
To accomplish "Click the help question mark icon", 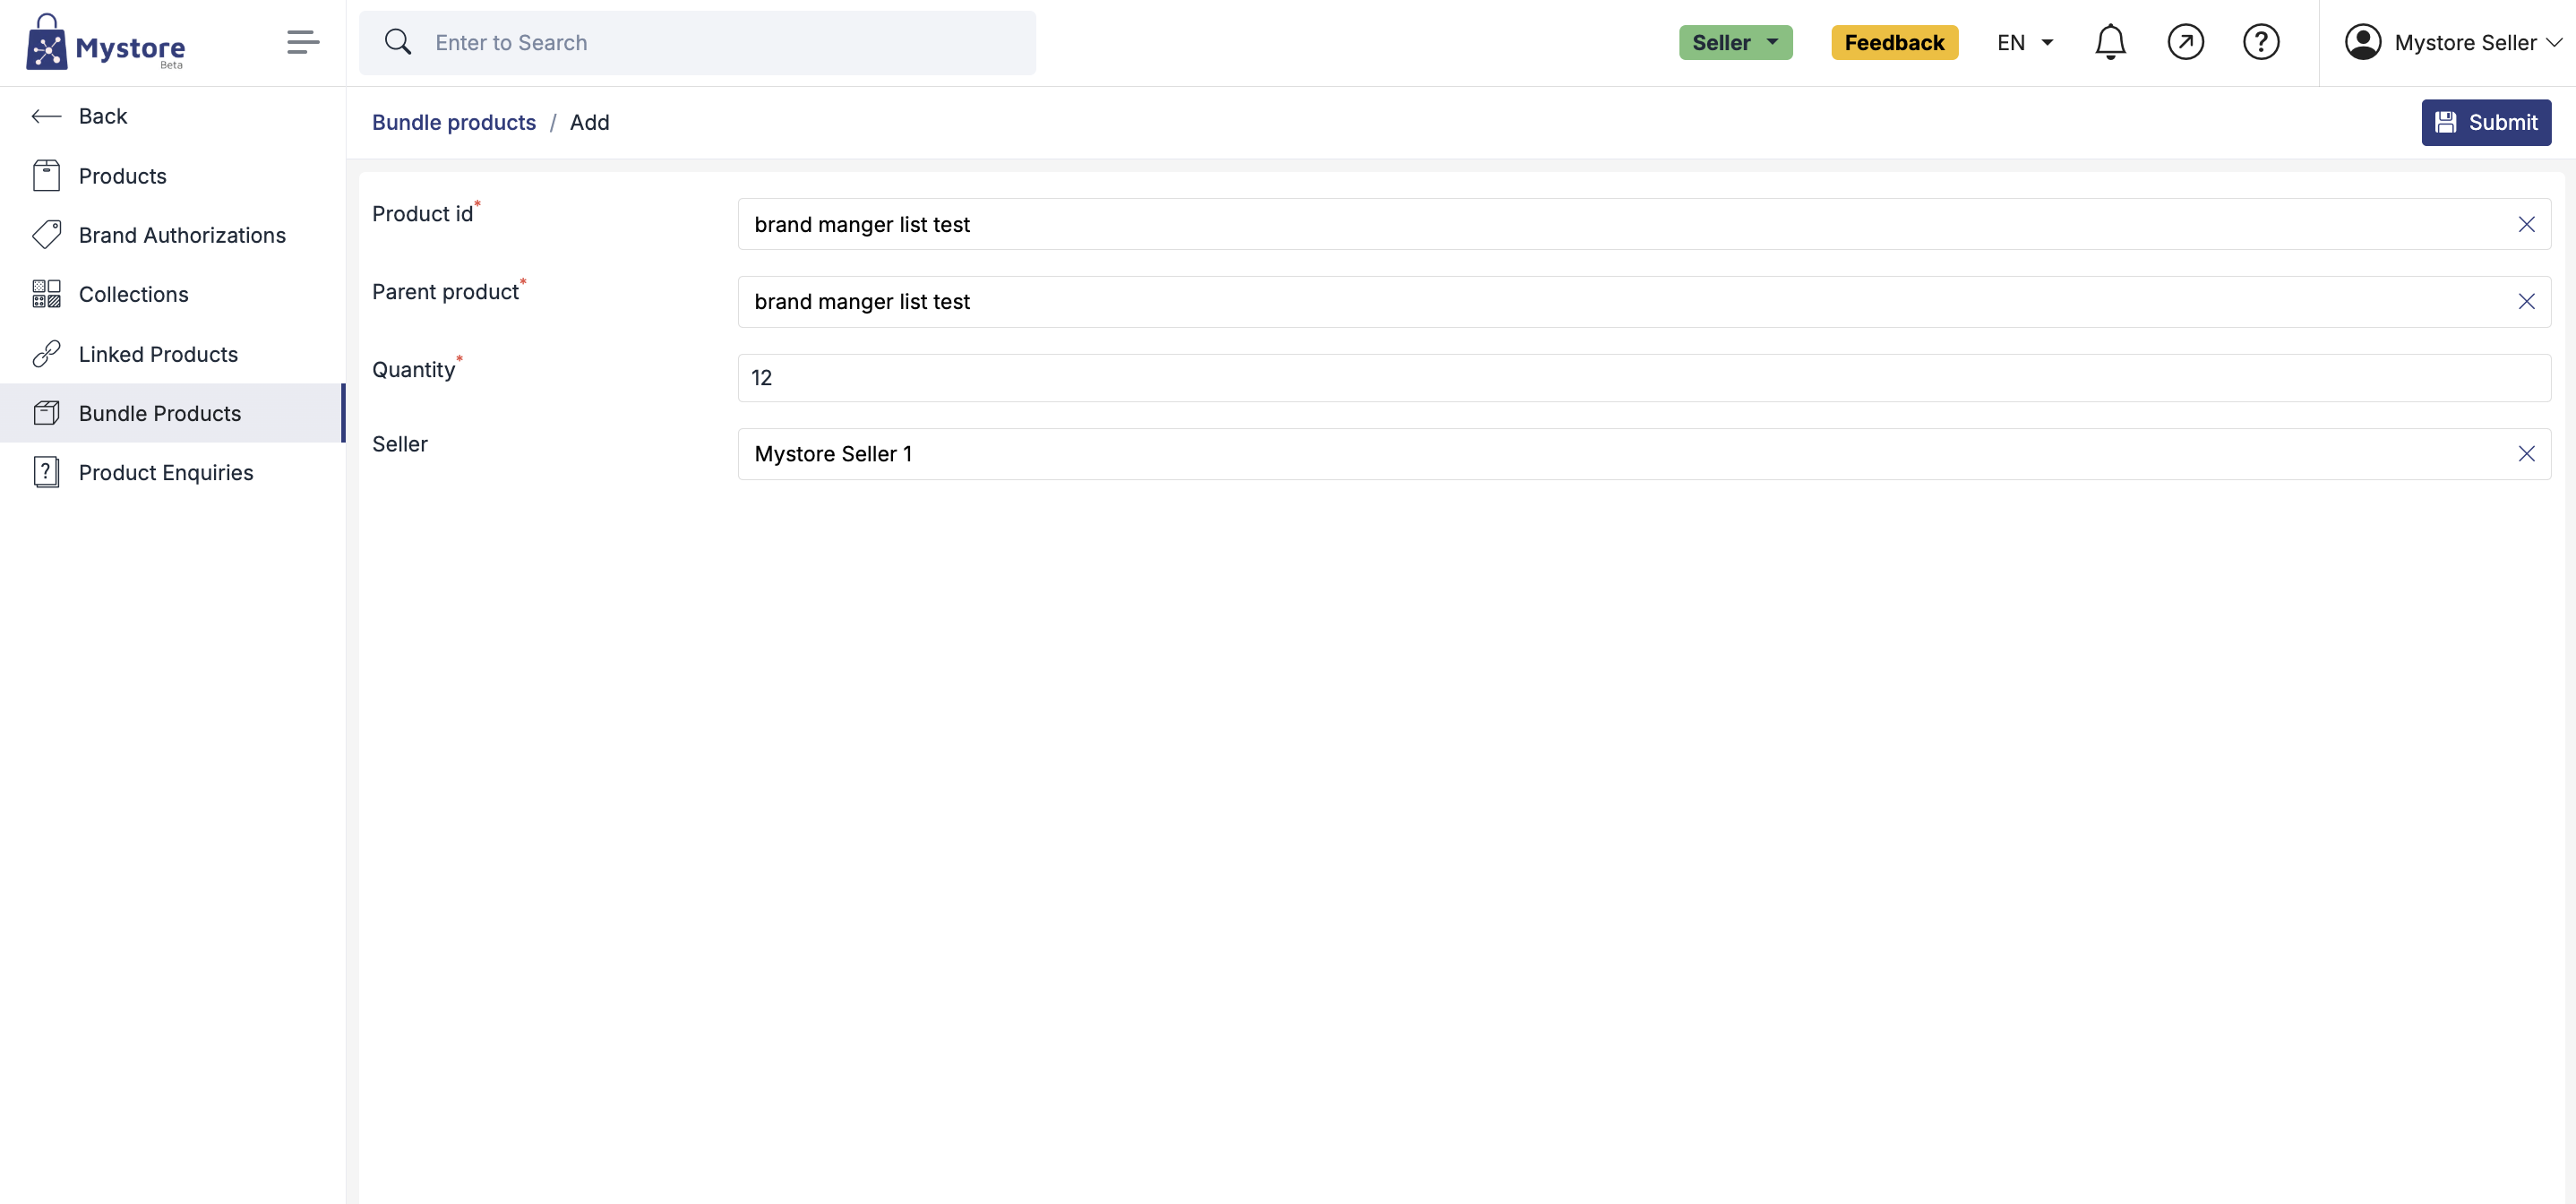I will tap(2260, 42).
